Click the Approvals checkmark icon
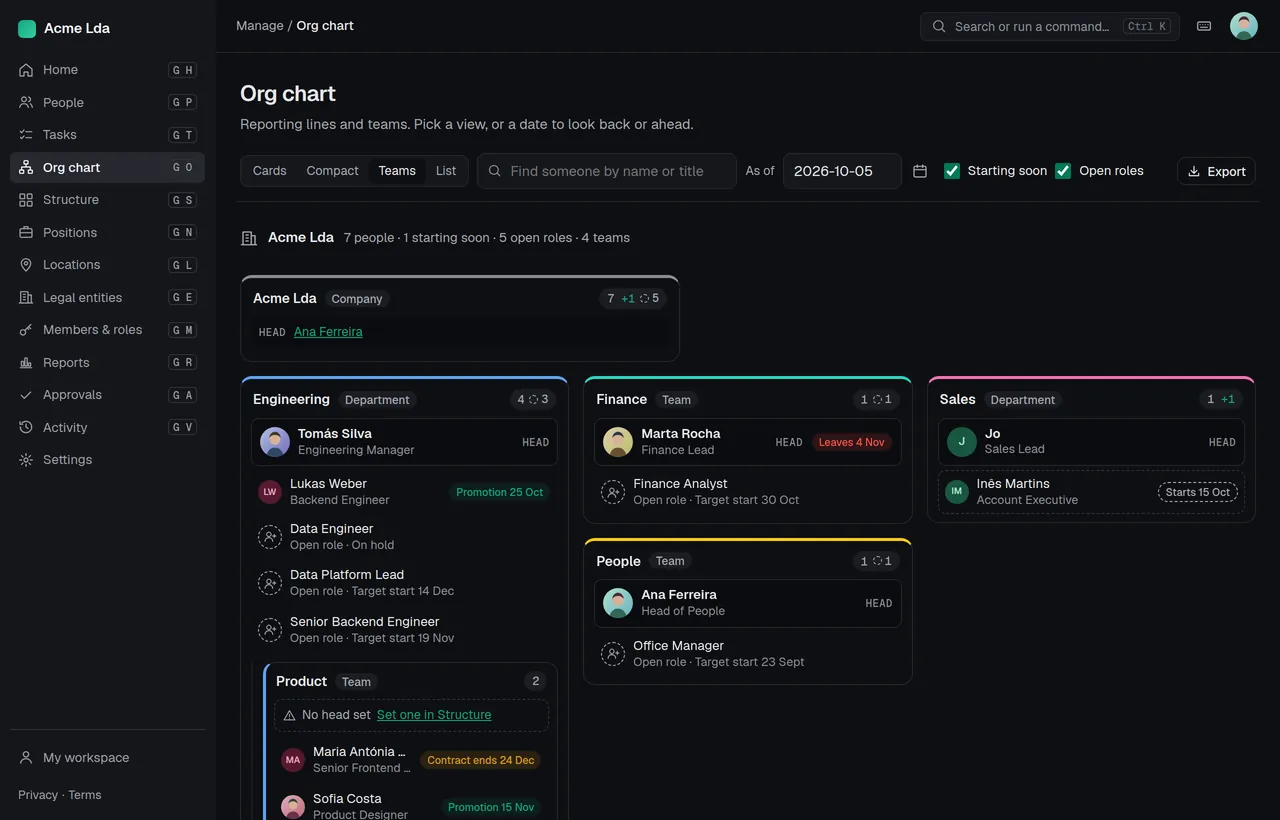 tap(26, 395)
